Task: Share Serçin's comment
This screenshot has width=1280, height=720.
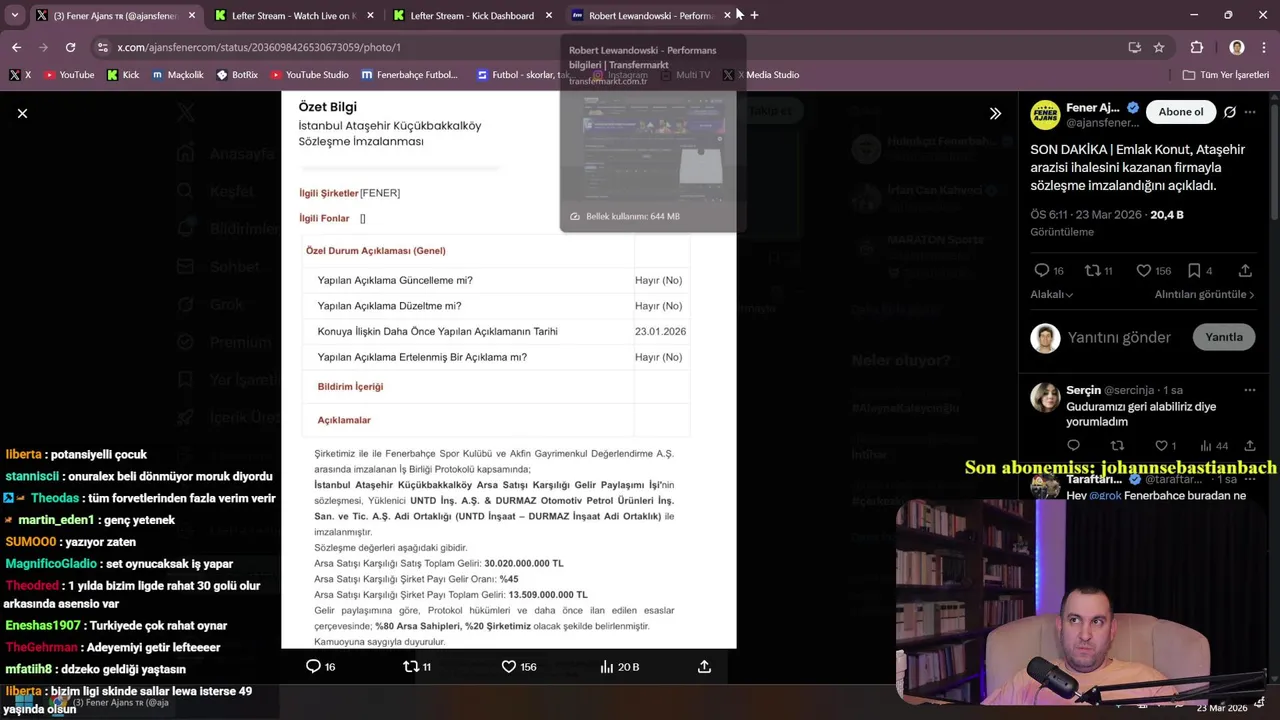Action: click(x=1250, y=446)
